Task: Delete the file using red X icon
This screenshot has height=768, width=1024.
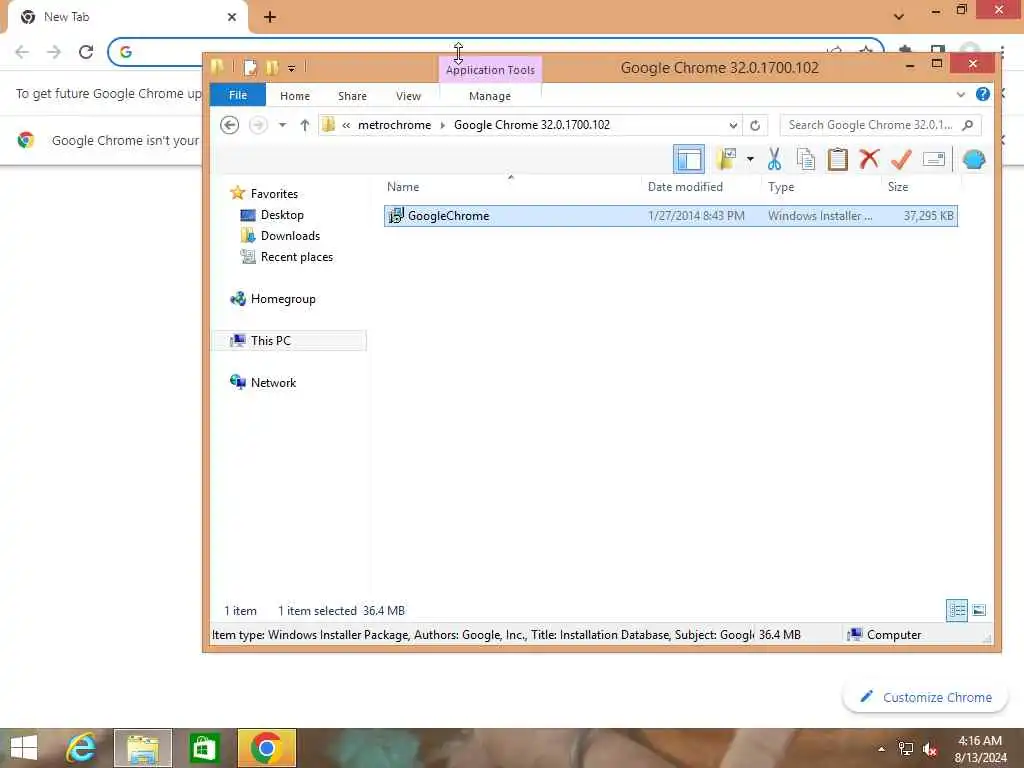Action: click(869, 159)
